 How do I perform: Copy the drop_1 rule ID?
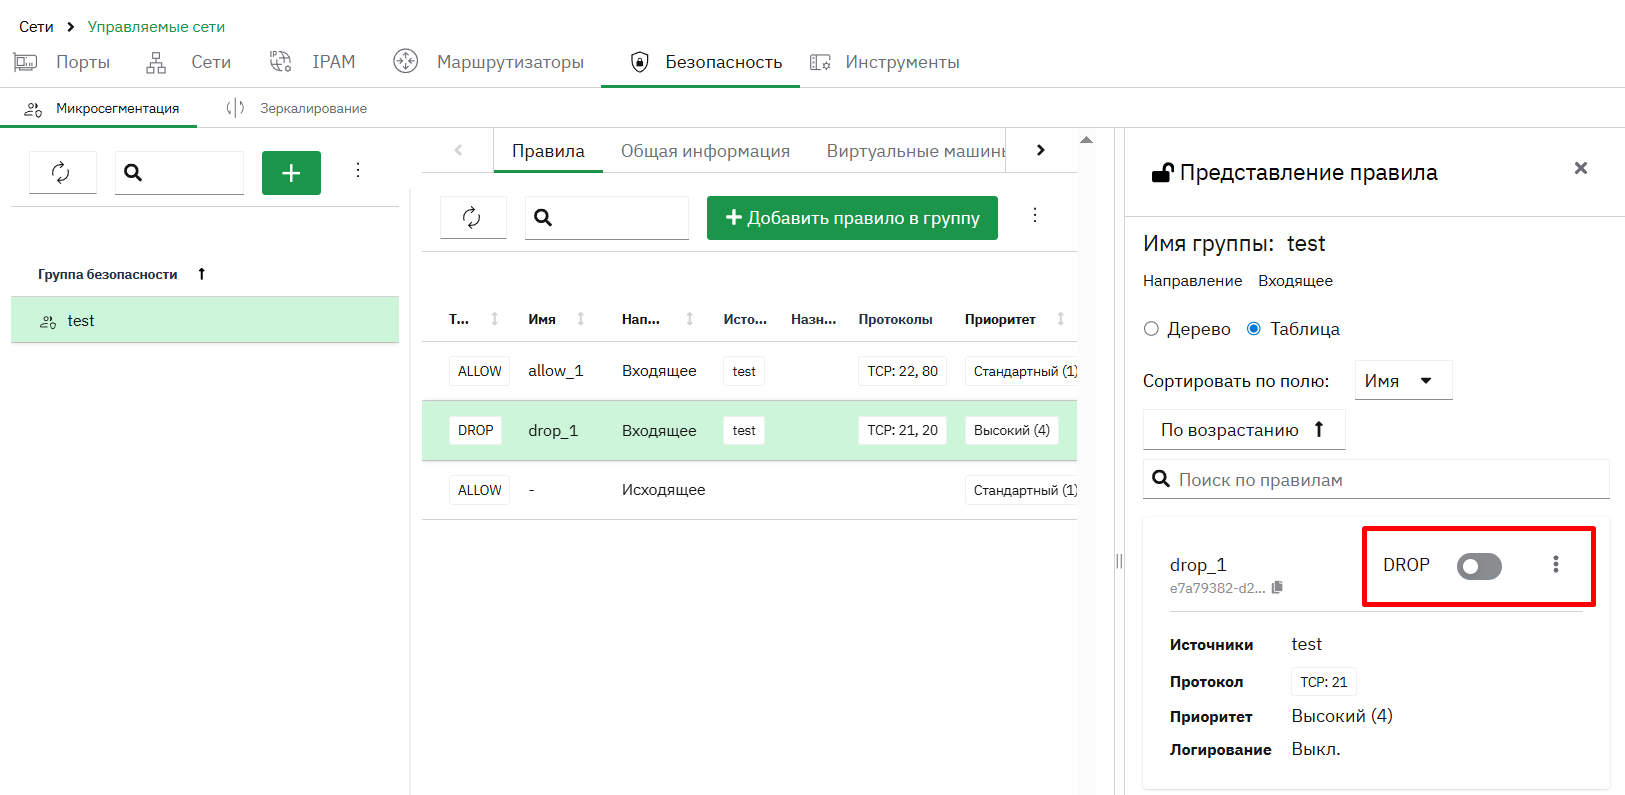coord(1277,588)
